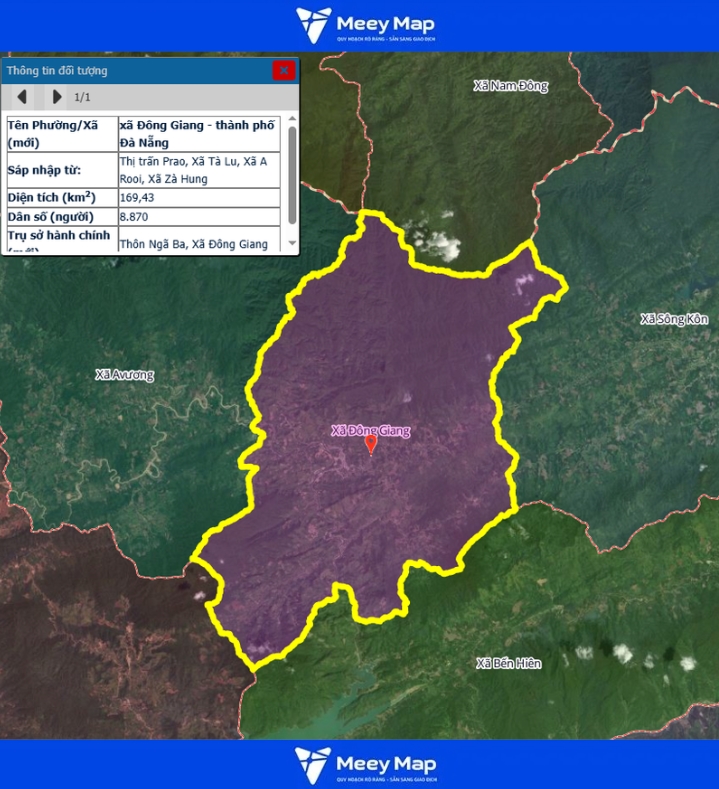
Task: Select the Xã Đông Giang map label
Action: tap(371, 430)
